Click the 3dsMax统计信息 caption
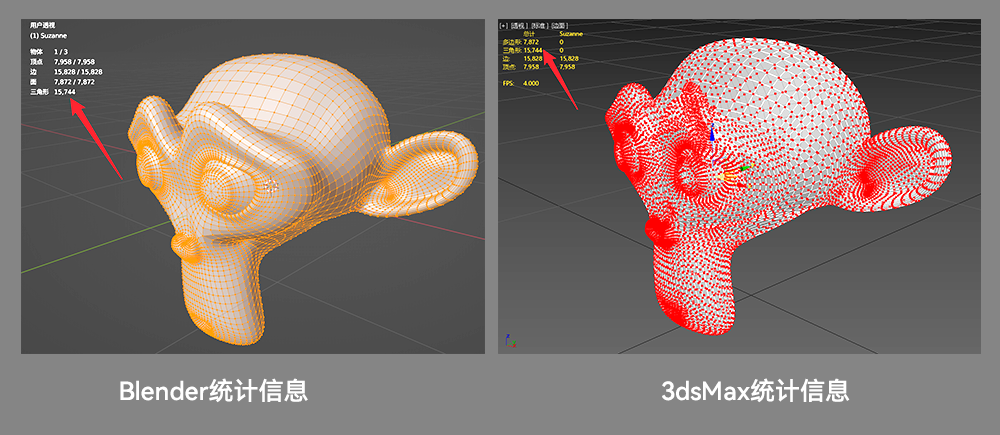Screen dimensions: 1000x435 pos(754,390)
